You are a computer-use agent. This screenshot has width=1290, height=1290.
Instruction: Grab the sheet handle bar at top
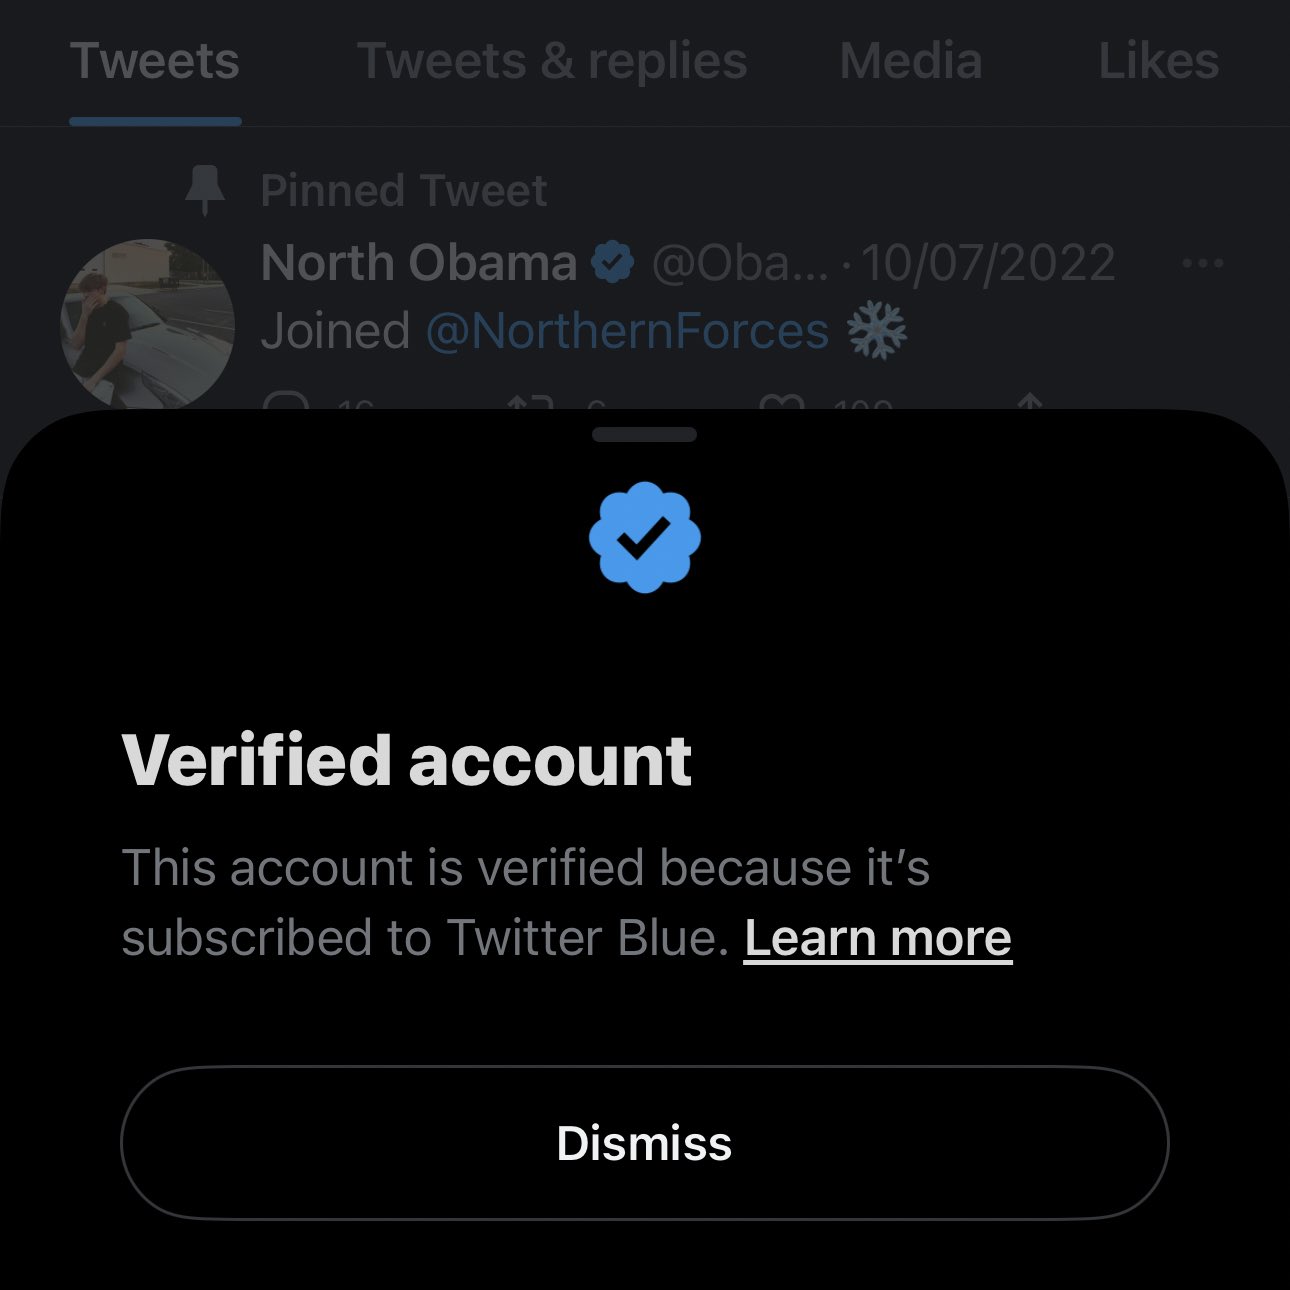[644, 435]
